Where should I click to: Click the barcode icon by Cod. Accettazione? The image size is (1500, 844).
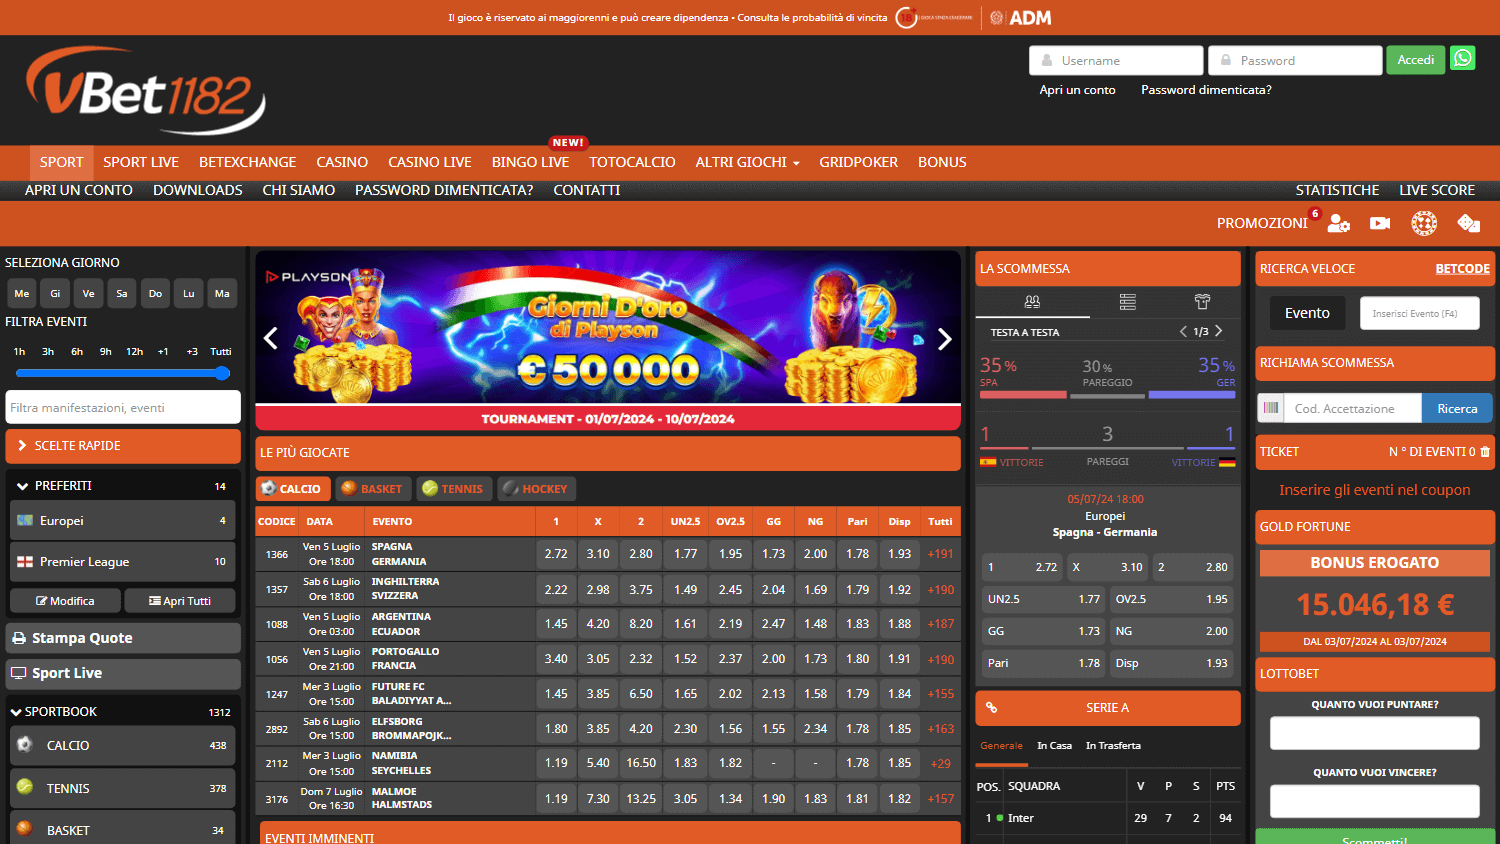coord(1270,408)
